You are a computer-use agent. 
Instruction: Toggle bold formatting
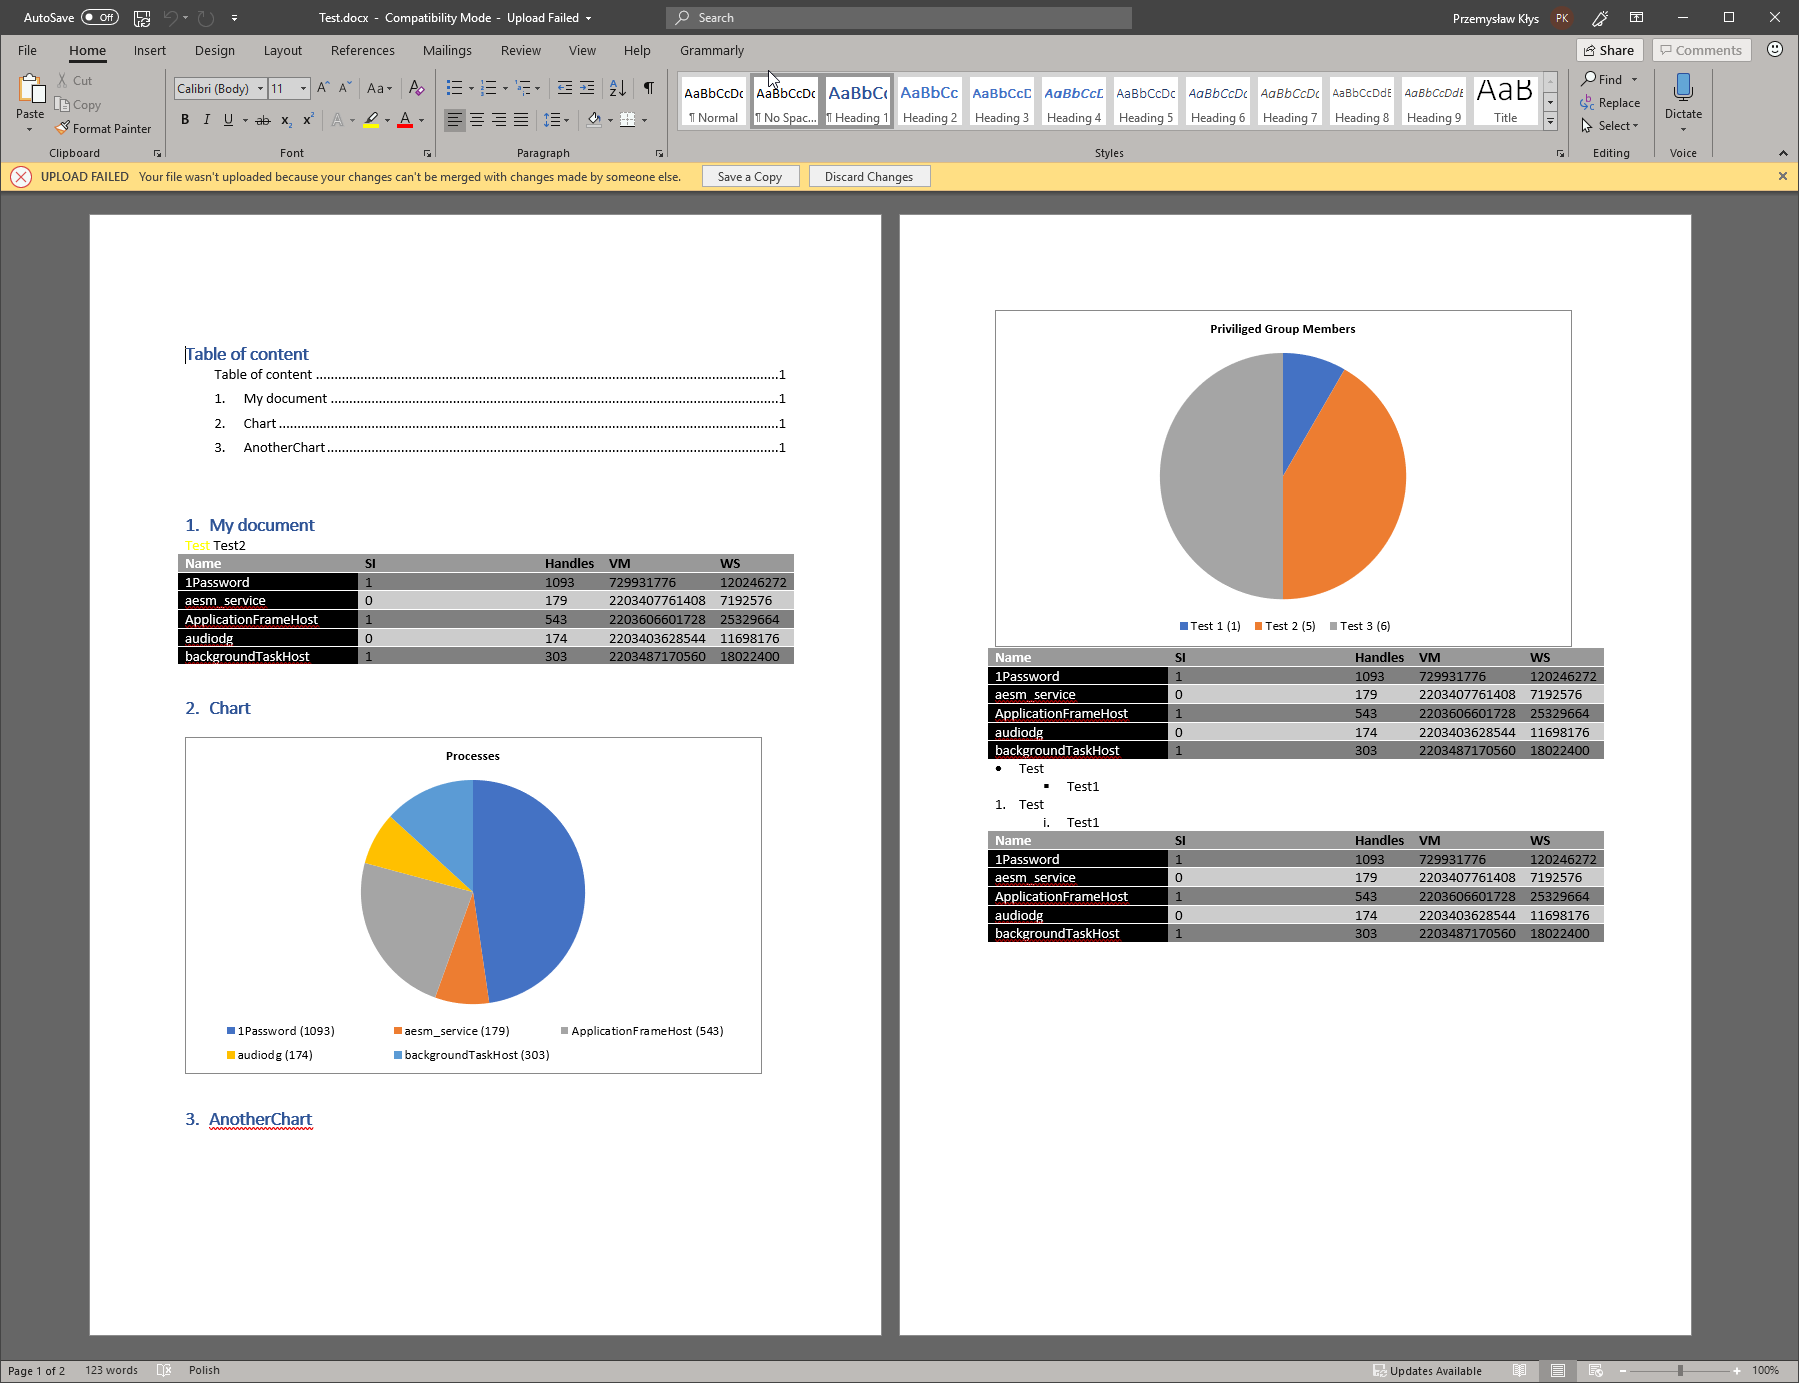184,119
